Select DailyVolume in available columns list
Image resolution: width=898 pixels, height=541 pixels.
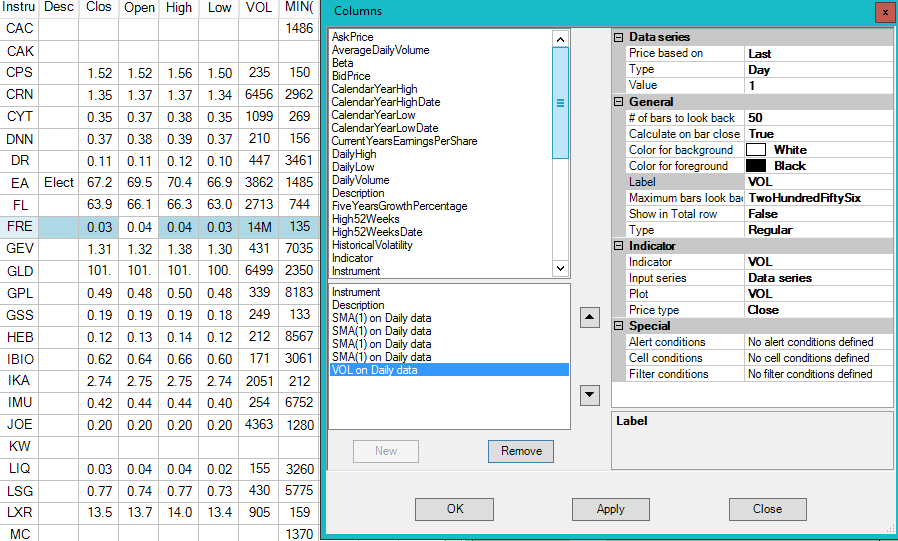click(360, 180)
